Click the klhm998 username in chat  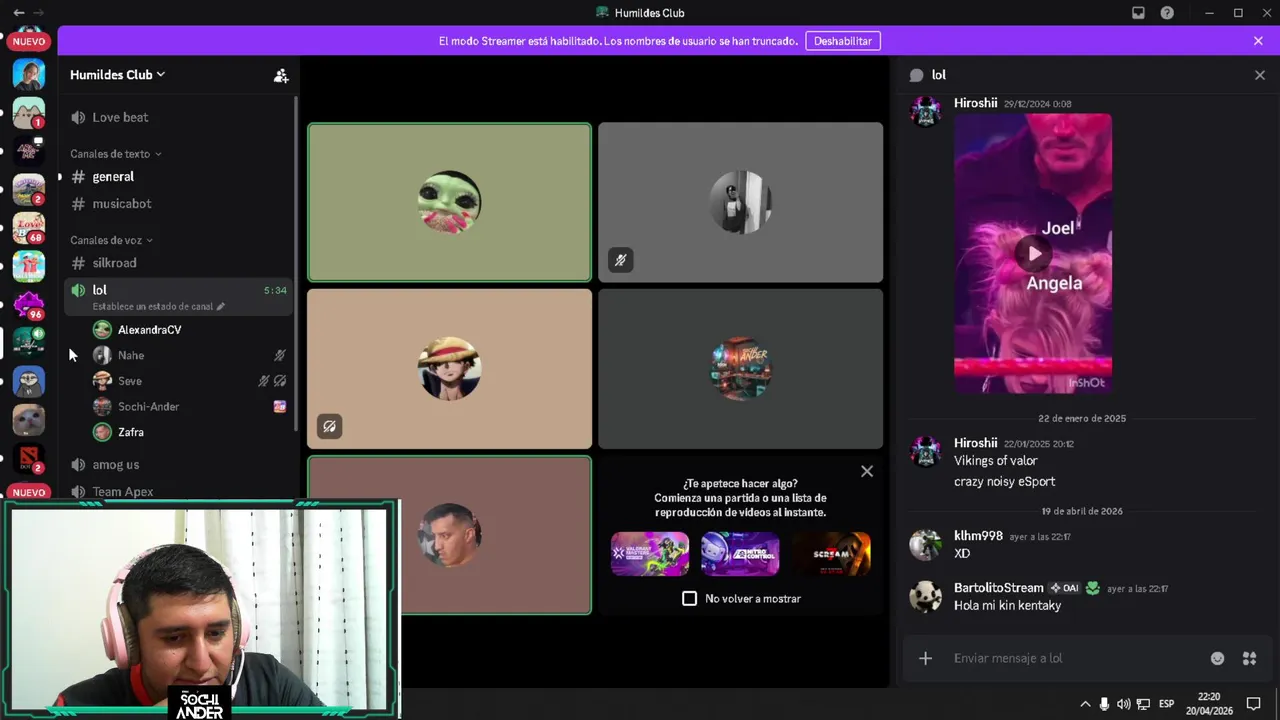pyautogui.click(x=978, y=536)
